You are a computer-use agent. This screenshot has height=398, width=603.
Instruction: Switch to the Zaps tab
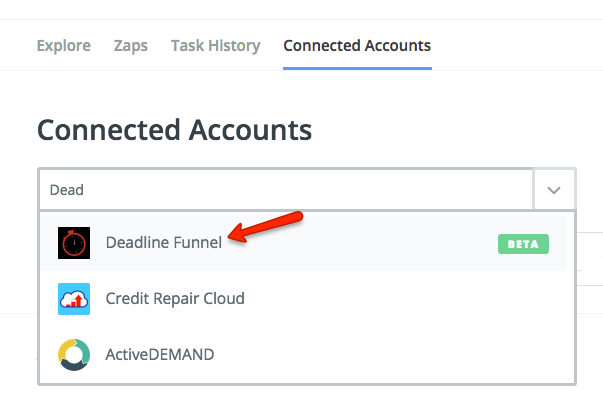pos(130,46)
